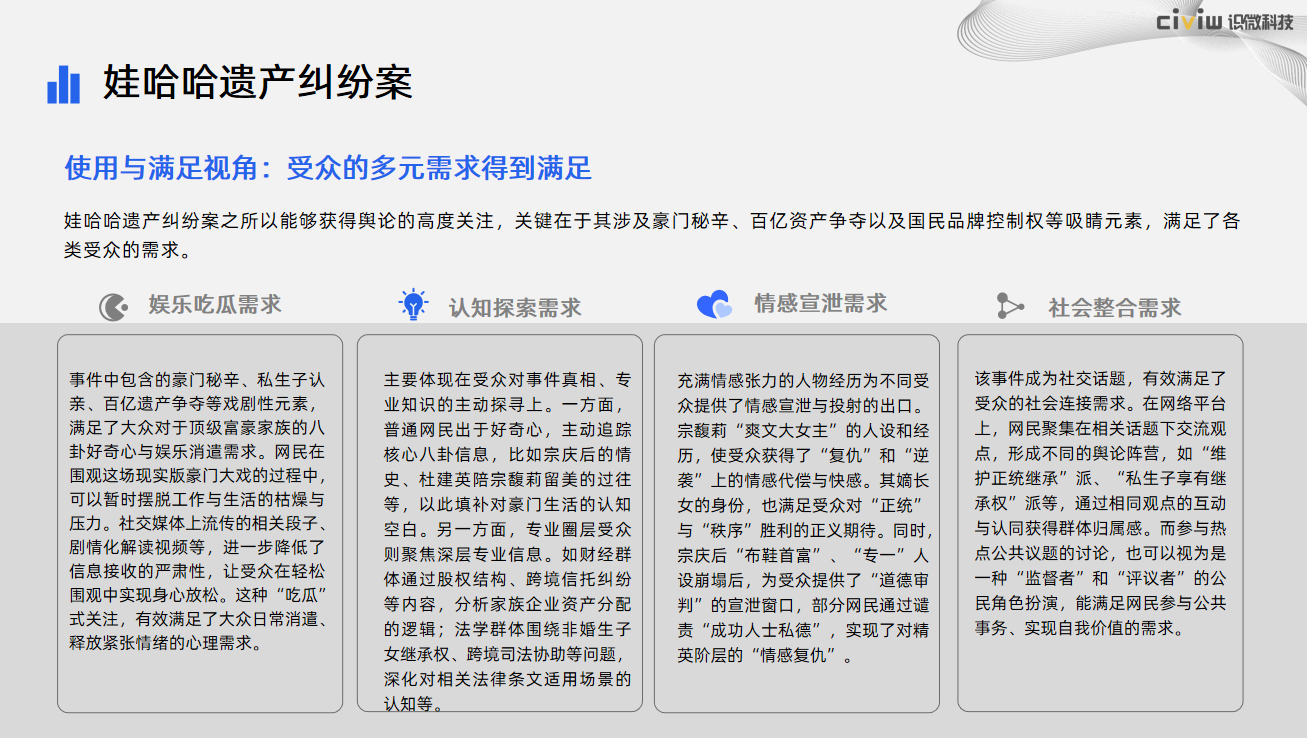Click the text card beginning 充满情感张力的人物经历
Viewport: 1307px width, 738px height.
pos(796,522)
